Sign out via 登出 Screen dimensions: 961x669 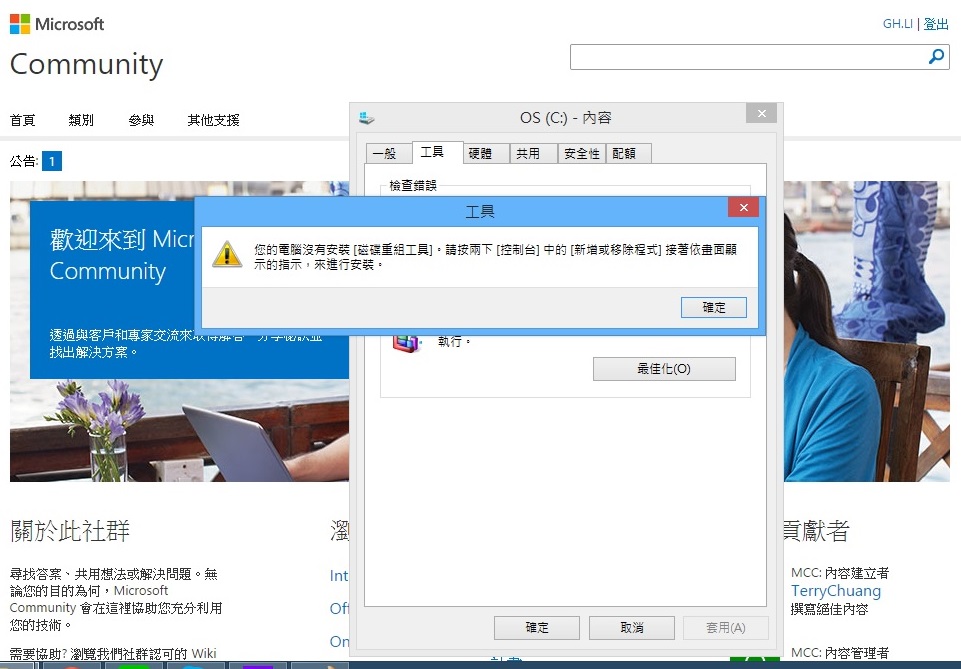tap(936, 24)
